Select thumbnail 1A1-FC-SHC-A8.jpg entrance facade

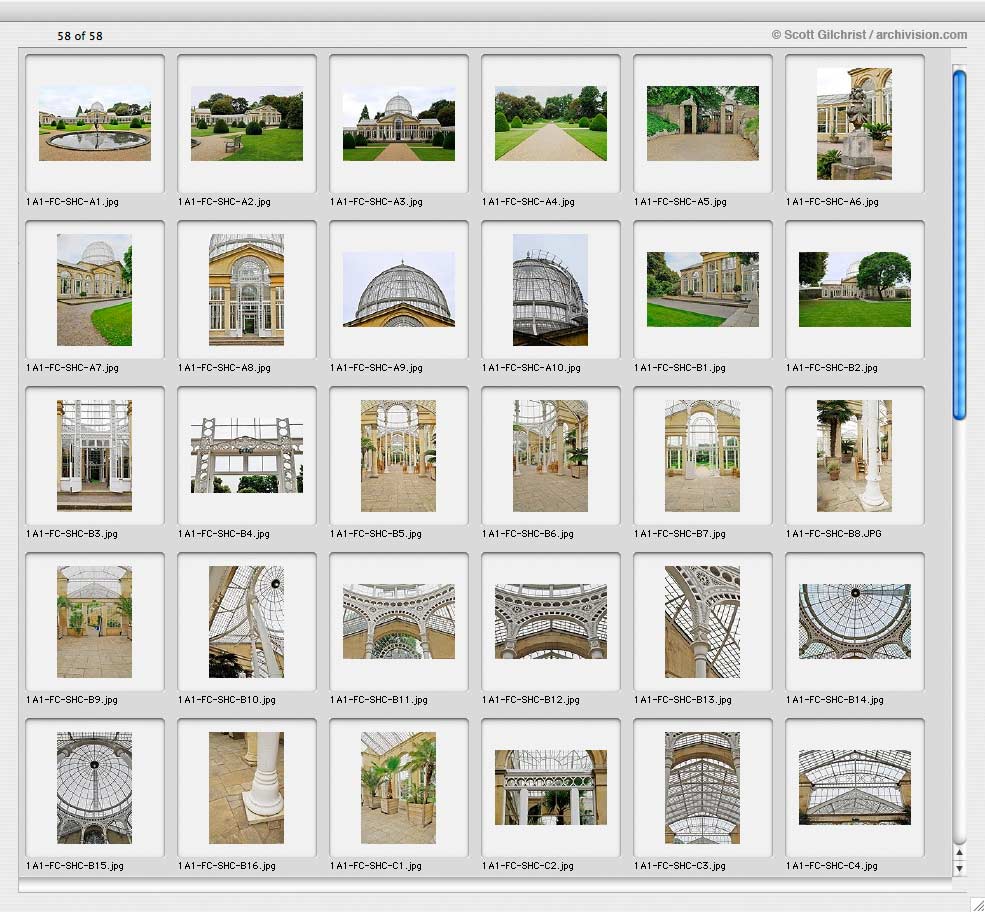click(246, 290)
